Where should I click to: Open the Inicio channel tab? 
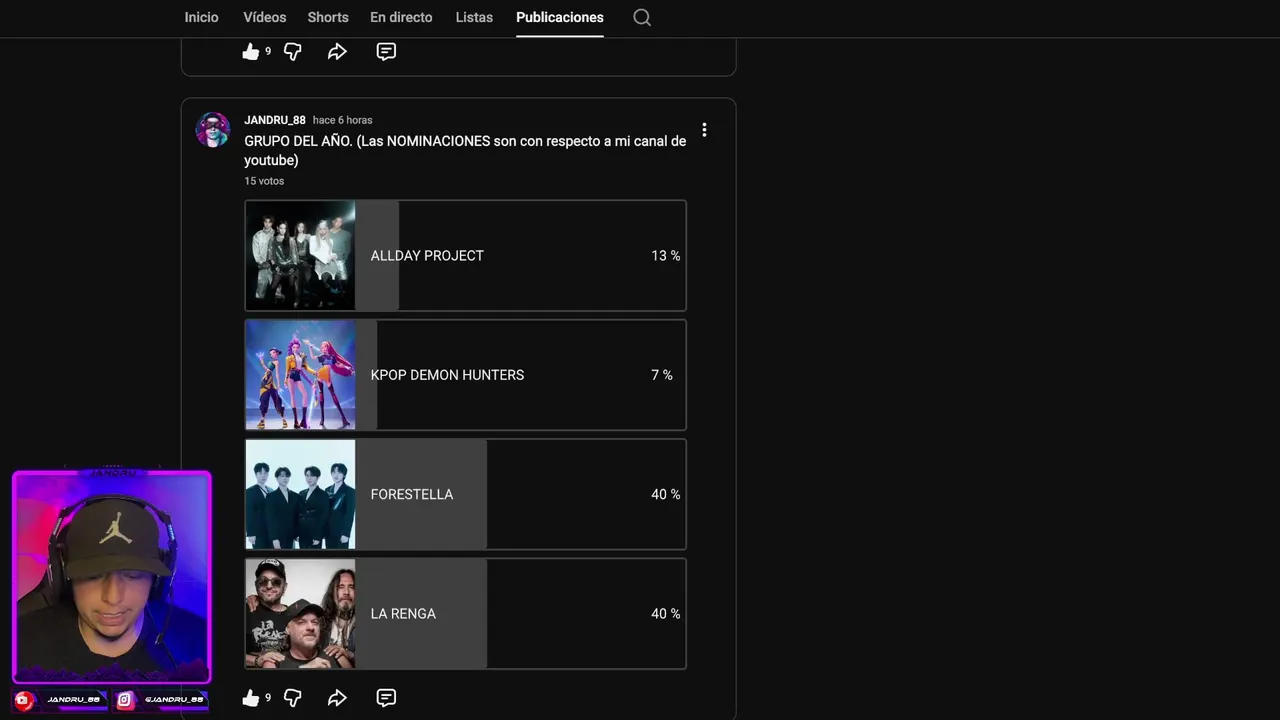(201, 17)
